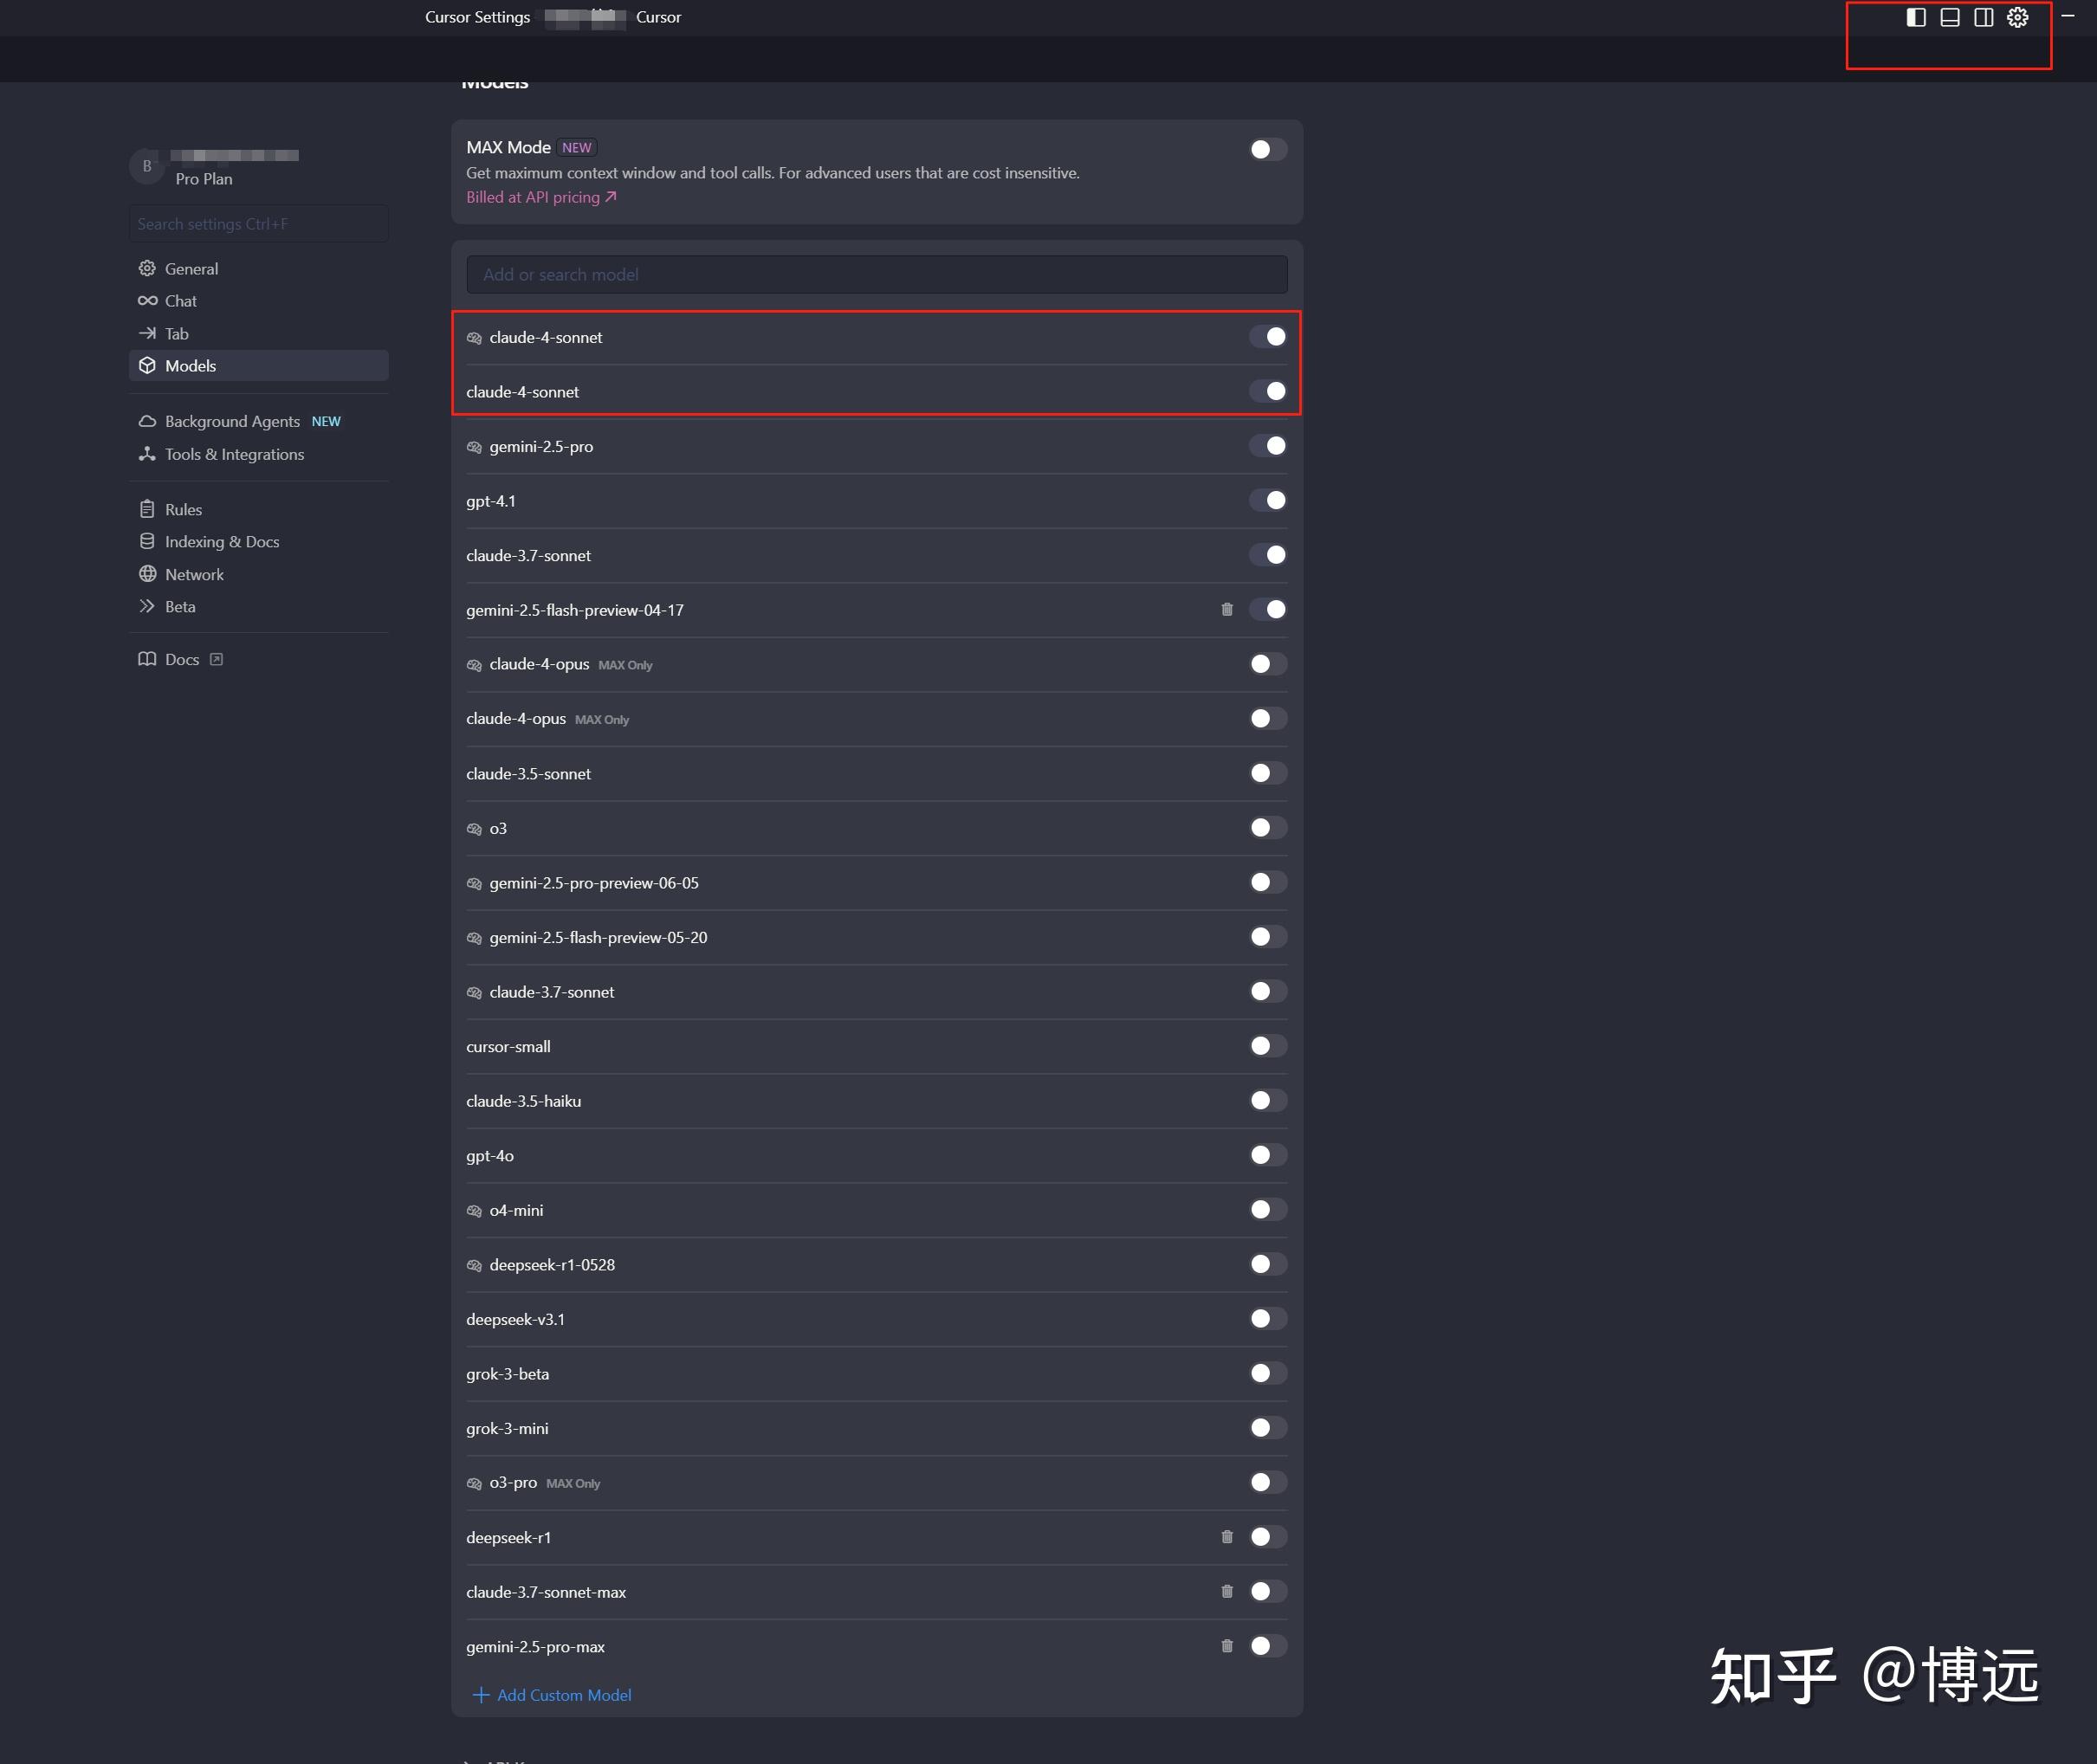
Task: Toggle the primary sidebar layout icon
Action: point(1915,17)
